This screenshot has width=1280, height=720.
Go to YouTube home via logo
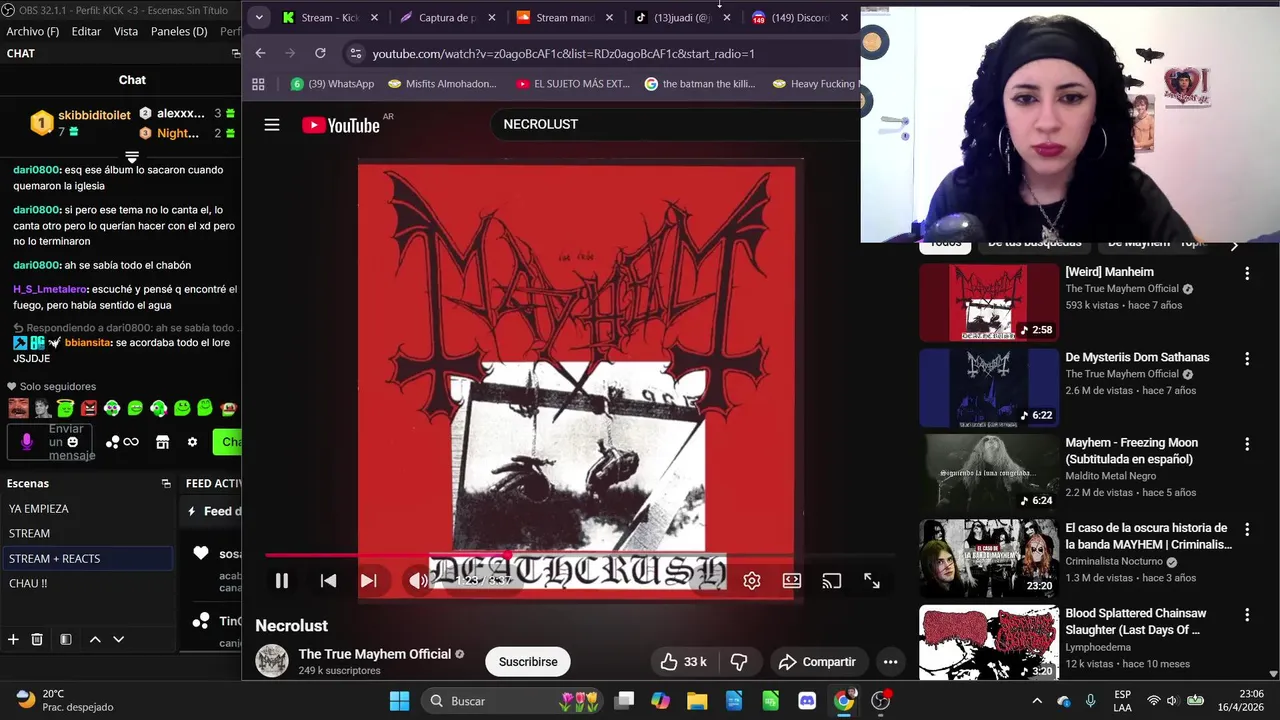(x=341, y=125)
